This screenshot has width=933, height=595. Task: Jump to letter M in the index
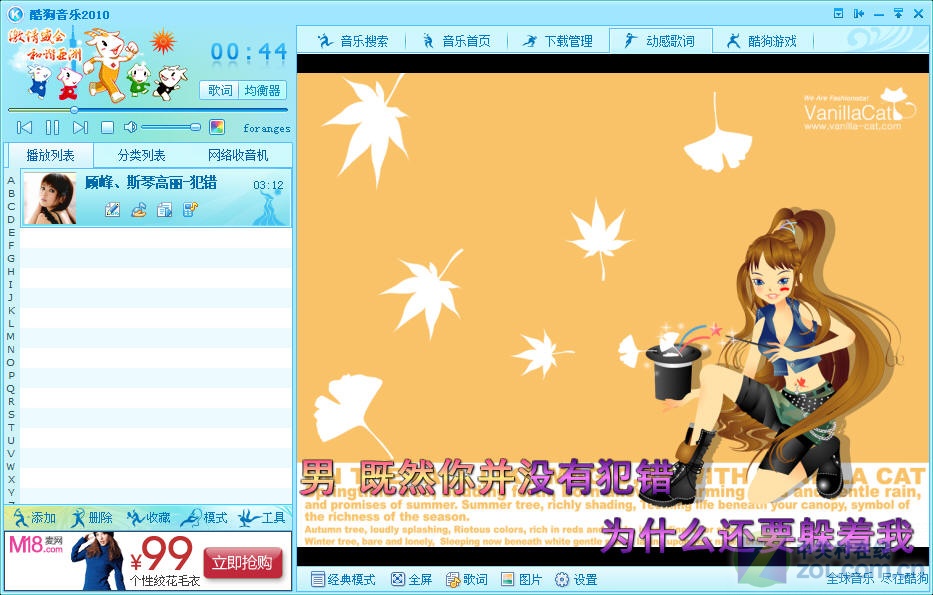[x=11, y=336]
